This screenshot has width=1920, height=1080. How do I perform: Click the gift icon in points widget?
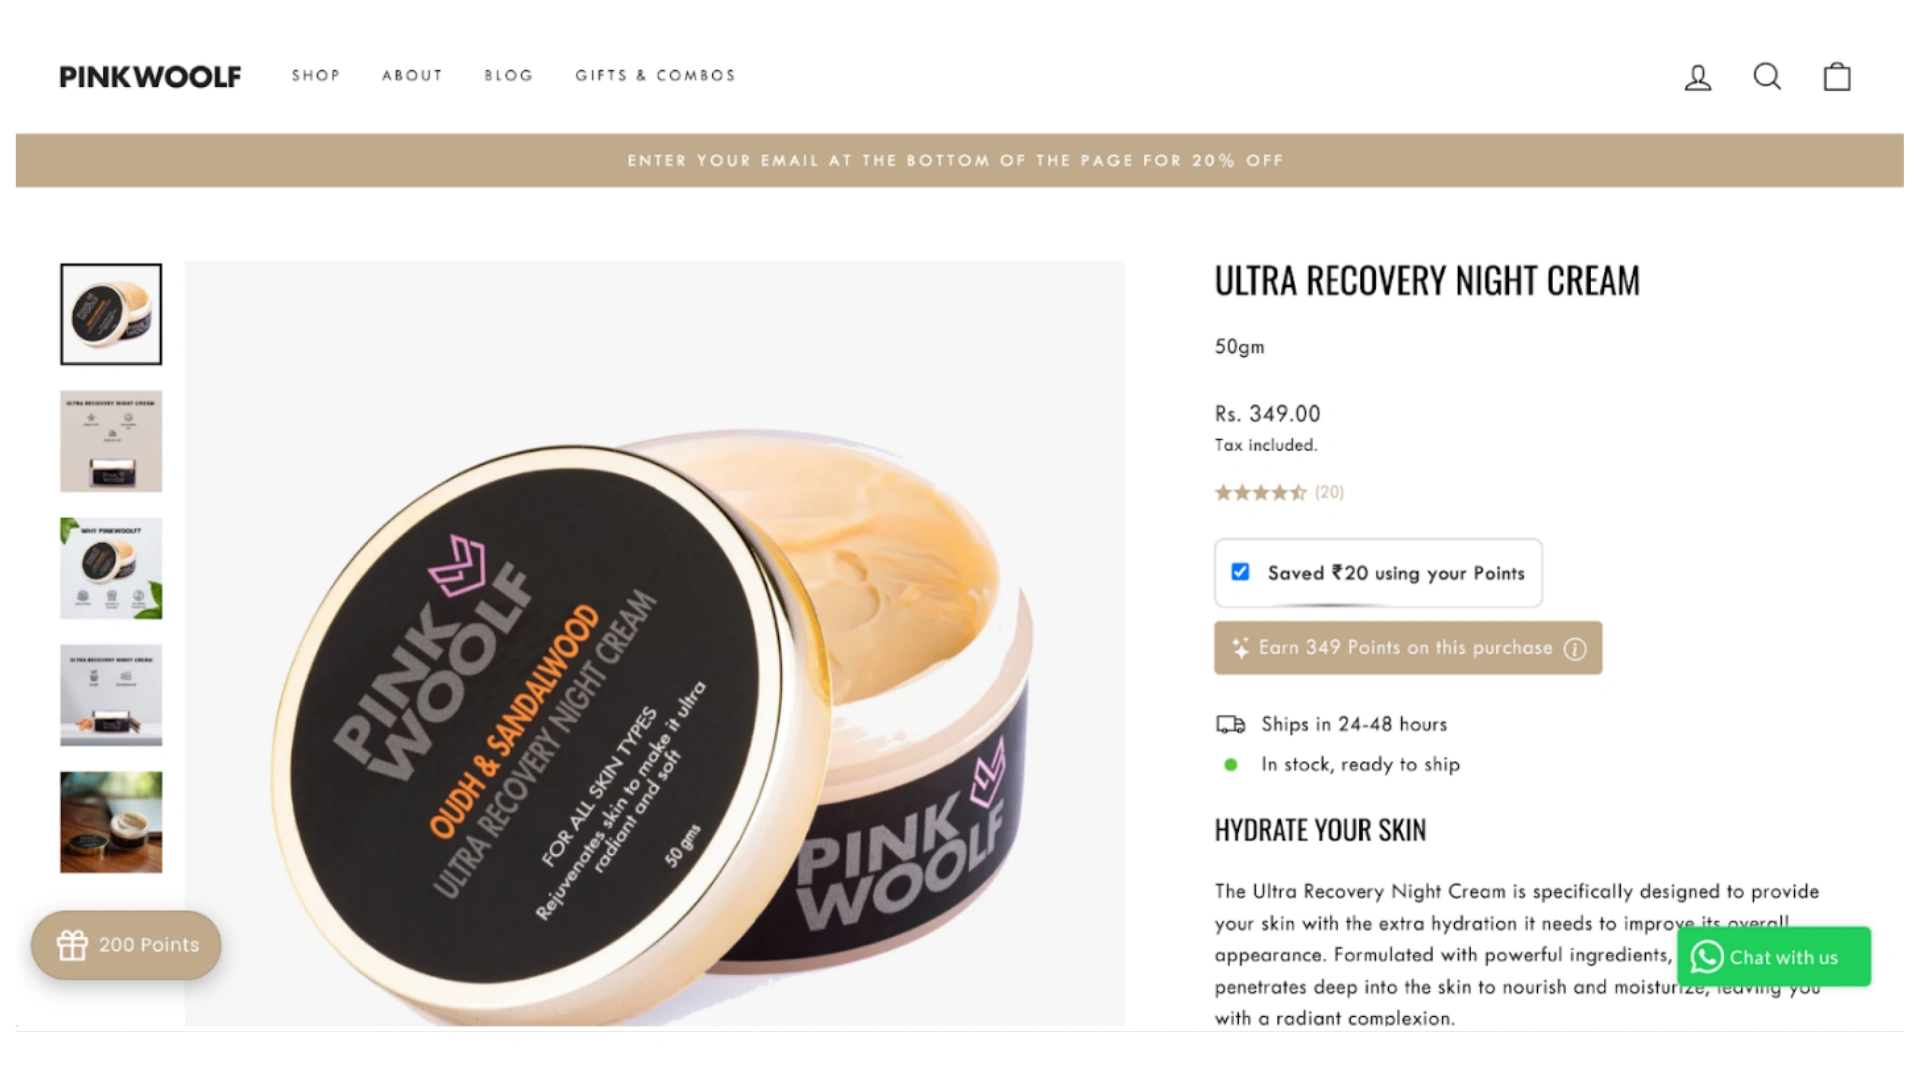coord(72,945)
